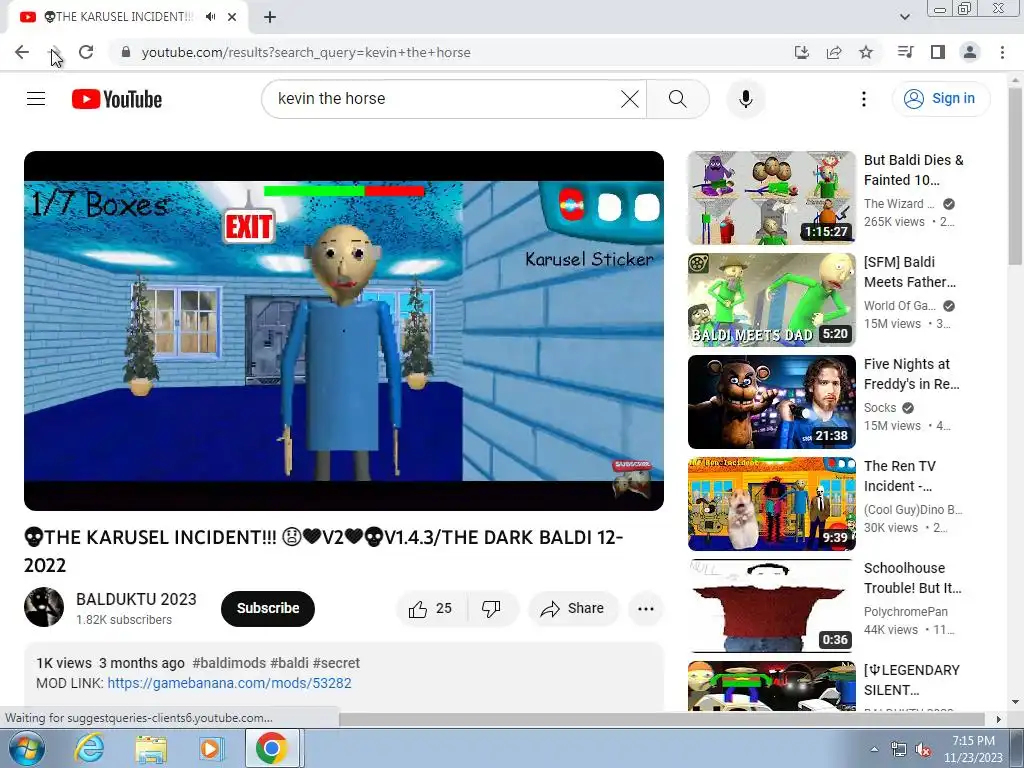Viewport: 1024px width, 768px height.
Task: Open Windows Start menu
Action: 26,748
